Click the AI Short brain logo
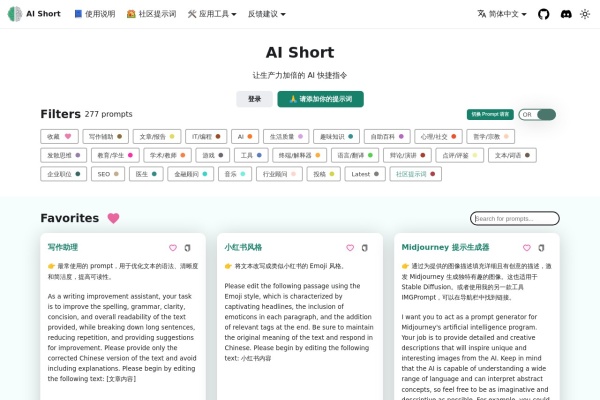This screenshot has height=400, width=600. [15, 14]
